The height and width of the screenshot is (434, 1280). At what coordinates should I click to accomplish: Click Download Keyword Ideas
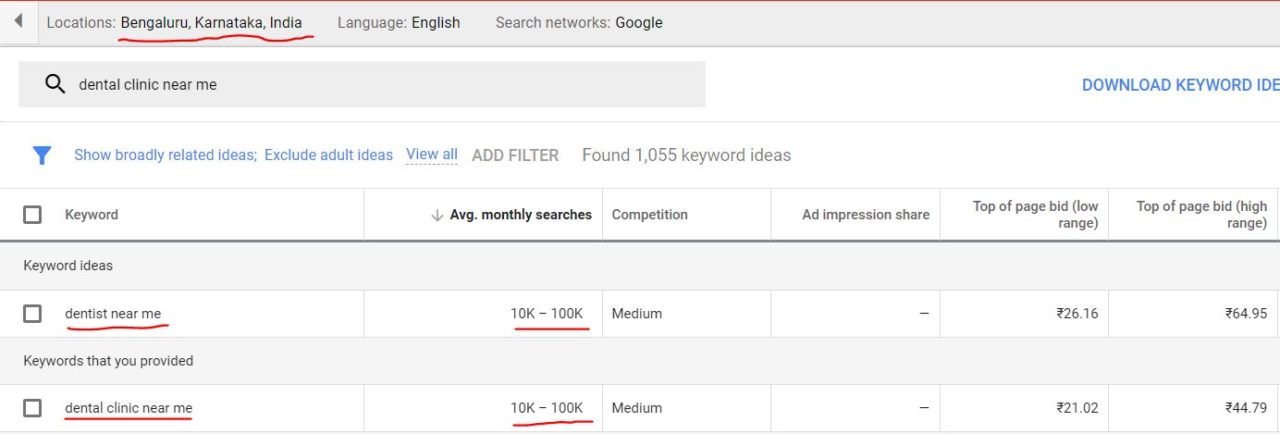(1180, 85)
